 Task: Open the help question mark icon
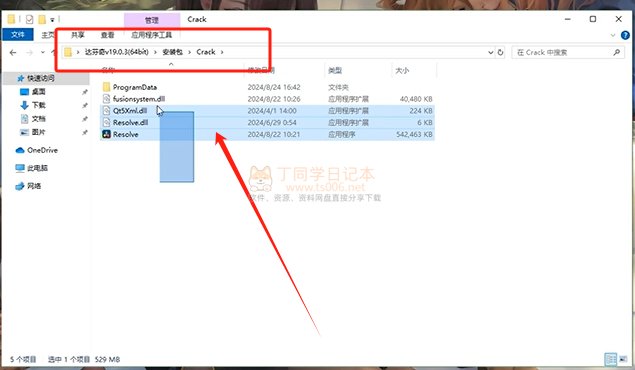click(625, 35)
